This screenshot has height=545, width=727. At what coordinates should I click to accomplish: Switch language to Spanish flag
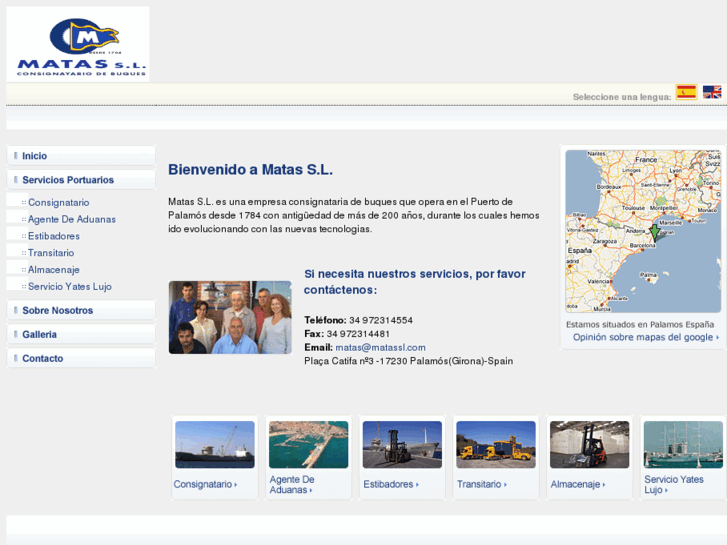pos(686,92)
